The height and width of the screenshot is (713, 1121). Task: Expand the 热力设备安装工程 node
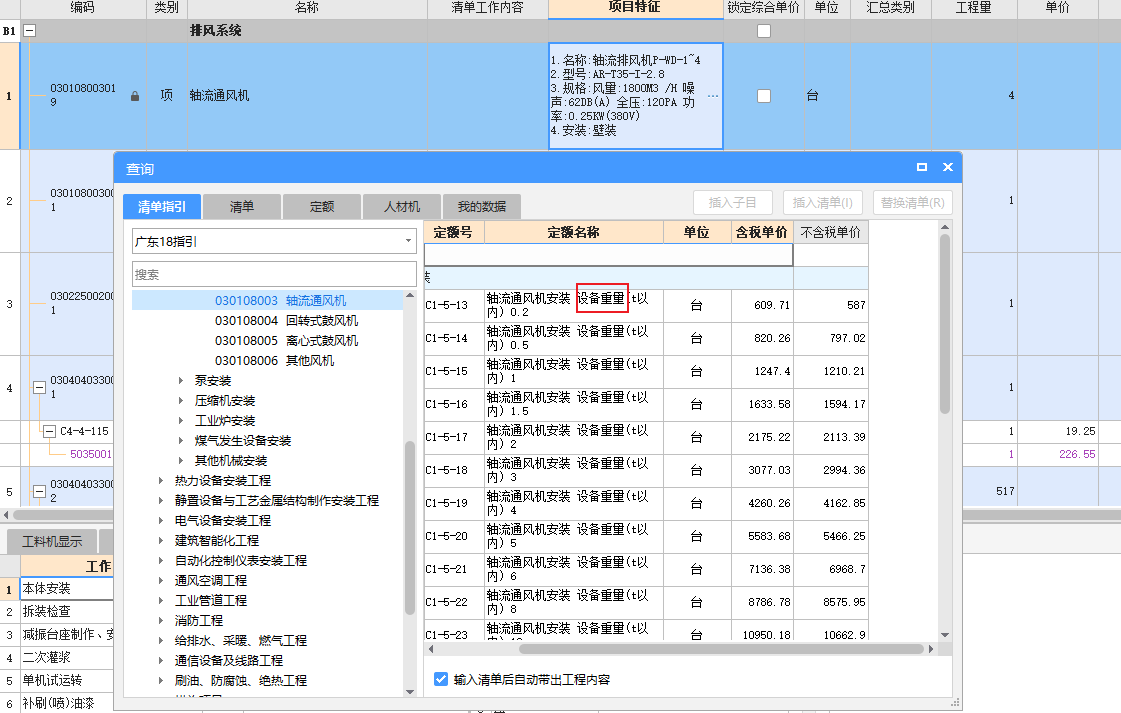(161, 481)
